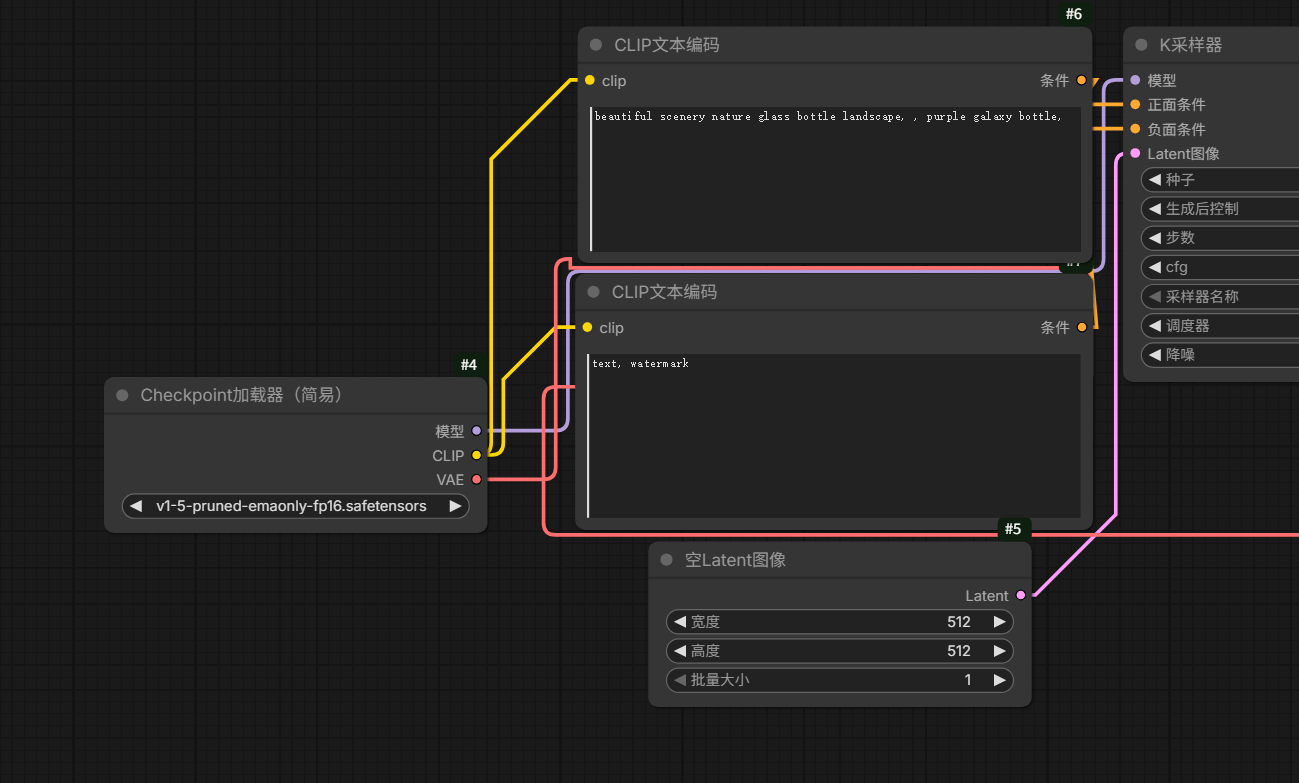The width and height of the screenshot is (1299, 783).
Task: Click the 正面条件 input port on K采样器
Action: pos(1135,105)
